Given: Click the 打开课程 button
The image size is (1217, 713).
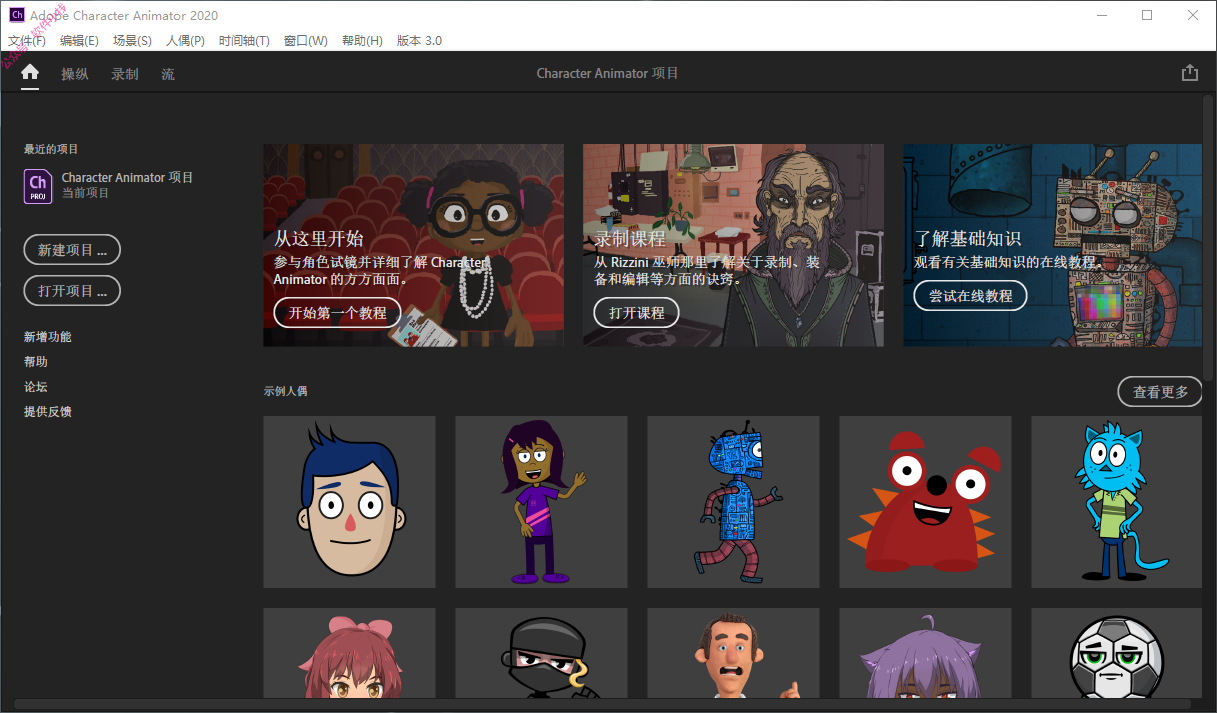Looking at the screenshot, I should tap(637, 313).
